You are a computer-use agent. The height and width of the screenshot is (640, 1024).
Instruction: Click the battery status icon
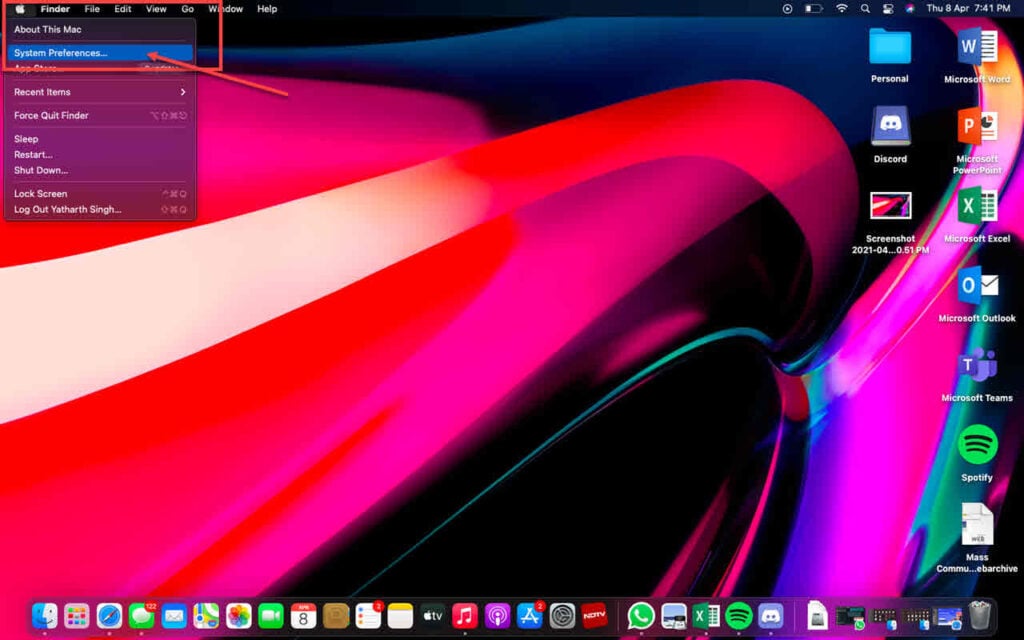813,9
